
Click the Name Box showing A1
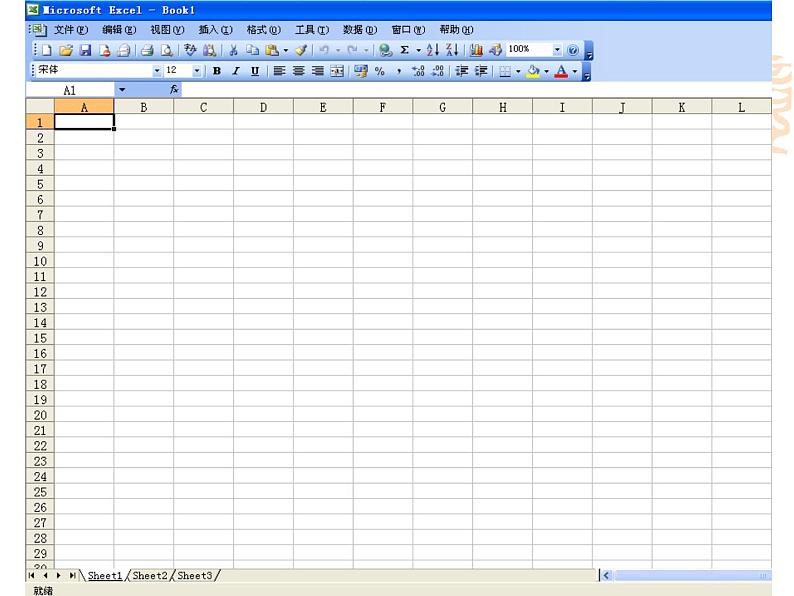click(70, 90)
